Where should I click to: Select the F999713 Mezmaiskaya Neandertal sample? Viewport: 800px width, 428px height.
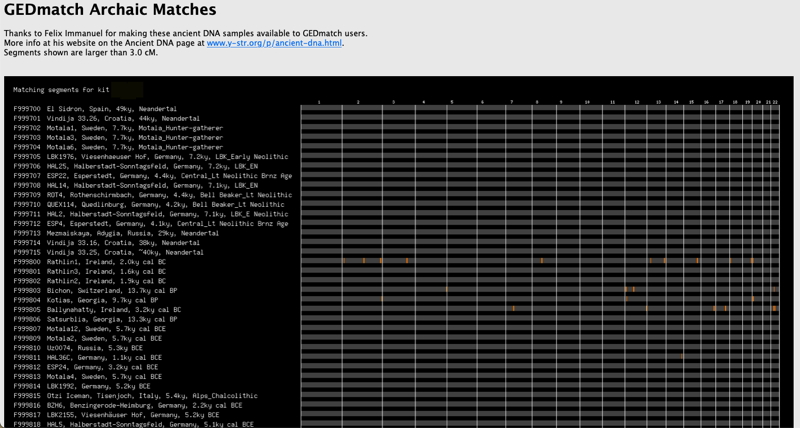pyautogui.click(x=112, y=233)
